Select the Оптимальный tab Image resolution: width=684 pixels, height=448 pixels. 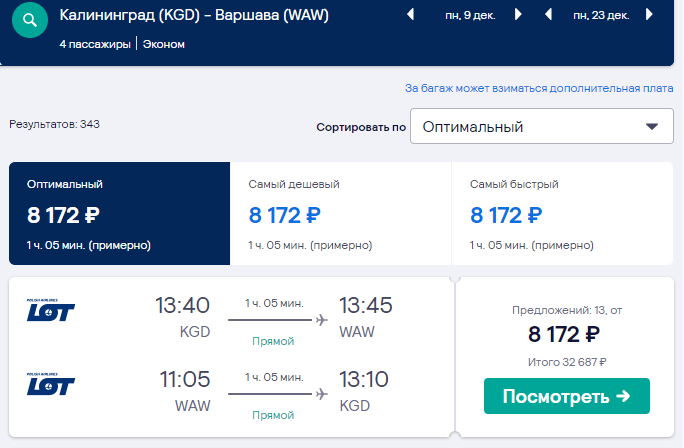[x=120, y=213]
